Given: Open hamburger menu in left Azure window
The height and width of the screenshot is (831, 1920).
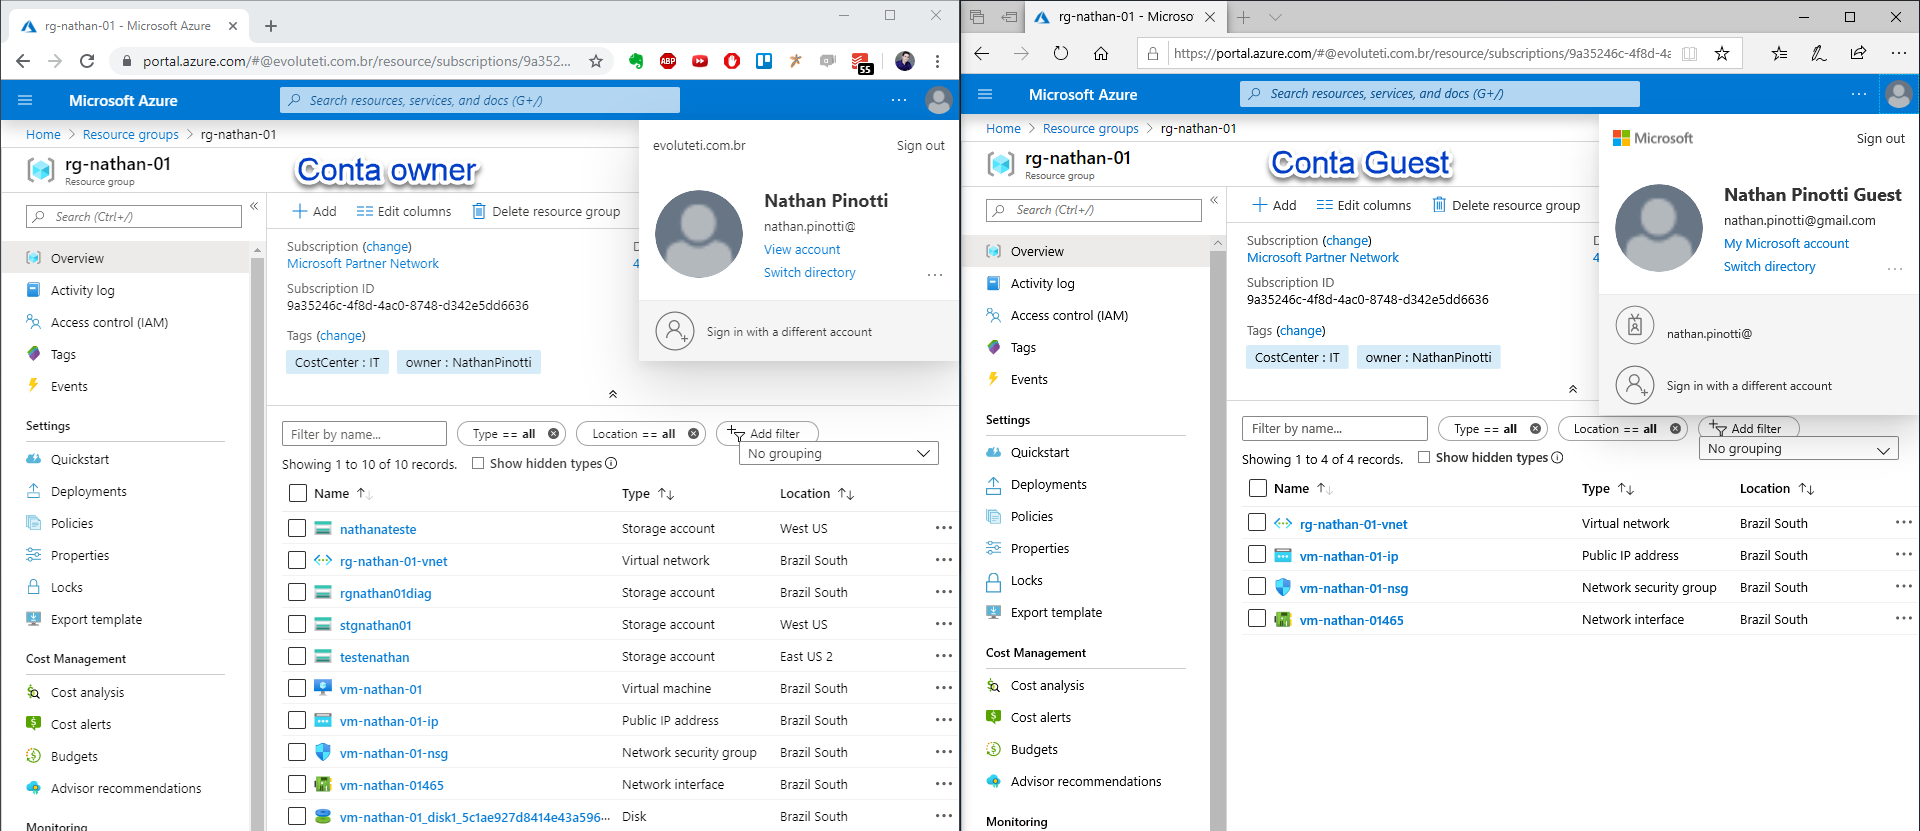Looking at the screenshot, I should point(25,100).
